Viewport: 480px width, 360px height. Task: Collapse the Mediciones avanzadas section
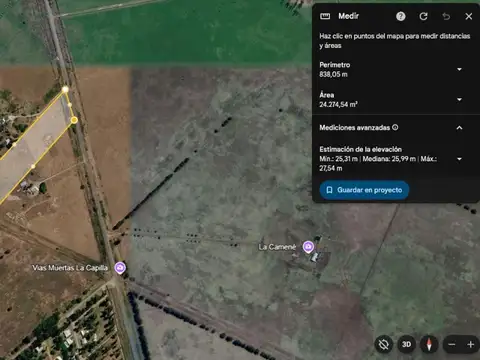(459, 128)
